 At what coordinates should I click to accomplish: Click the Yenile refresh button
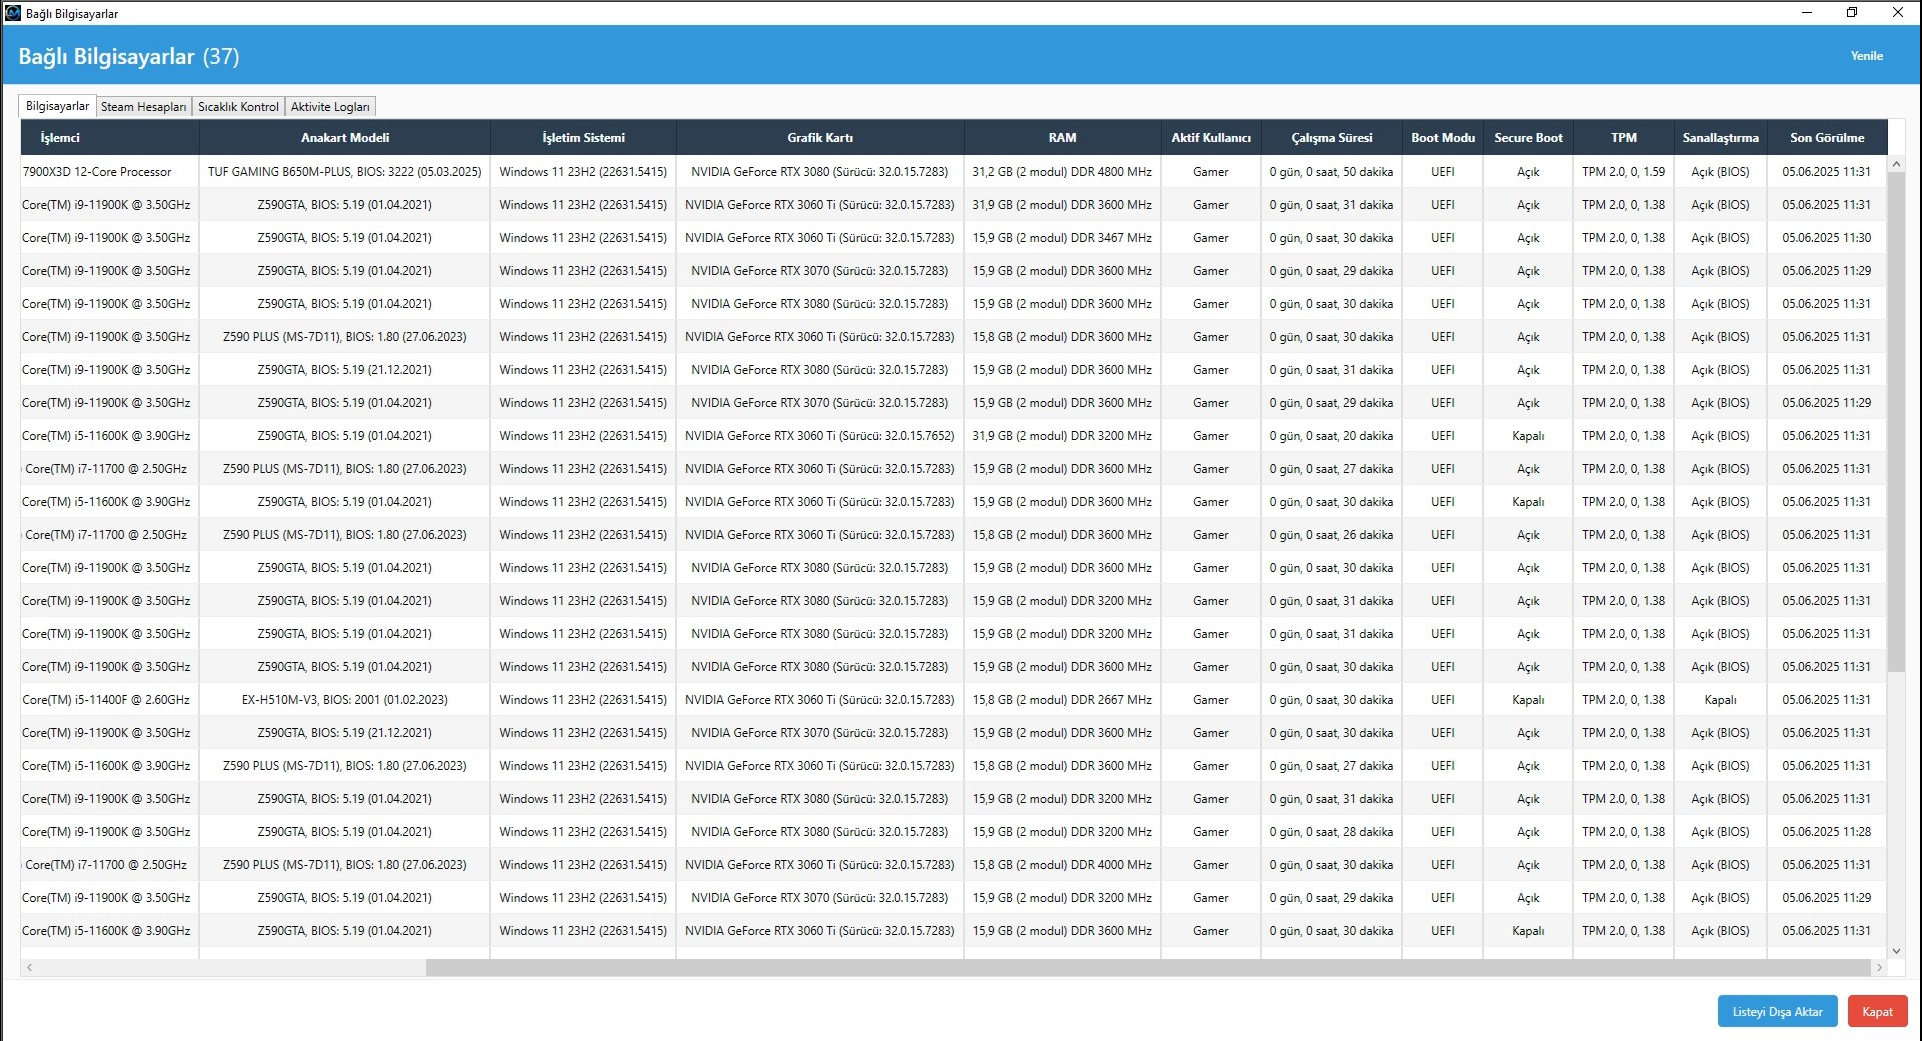1866,56
